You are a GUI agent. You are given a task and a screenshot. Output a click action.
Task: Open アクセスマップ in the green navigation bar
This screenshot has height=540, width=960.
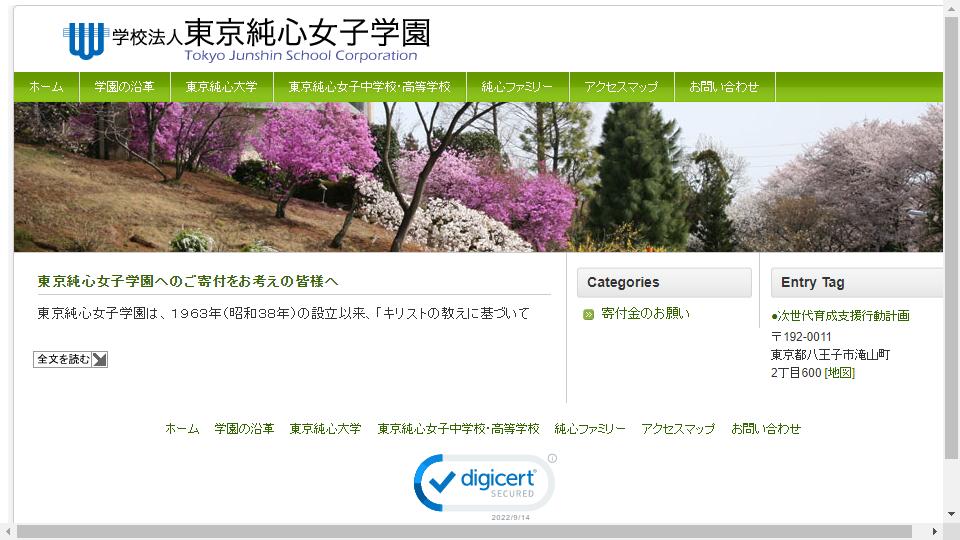click(621, 87)
